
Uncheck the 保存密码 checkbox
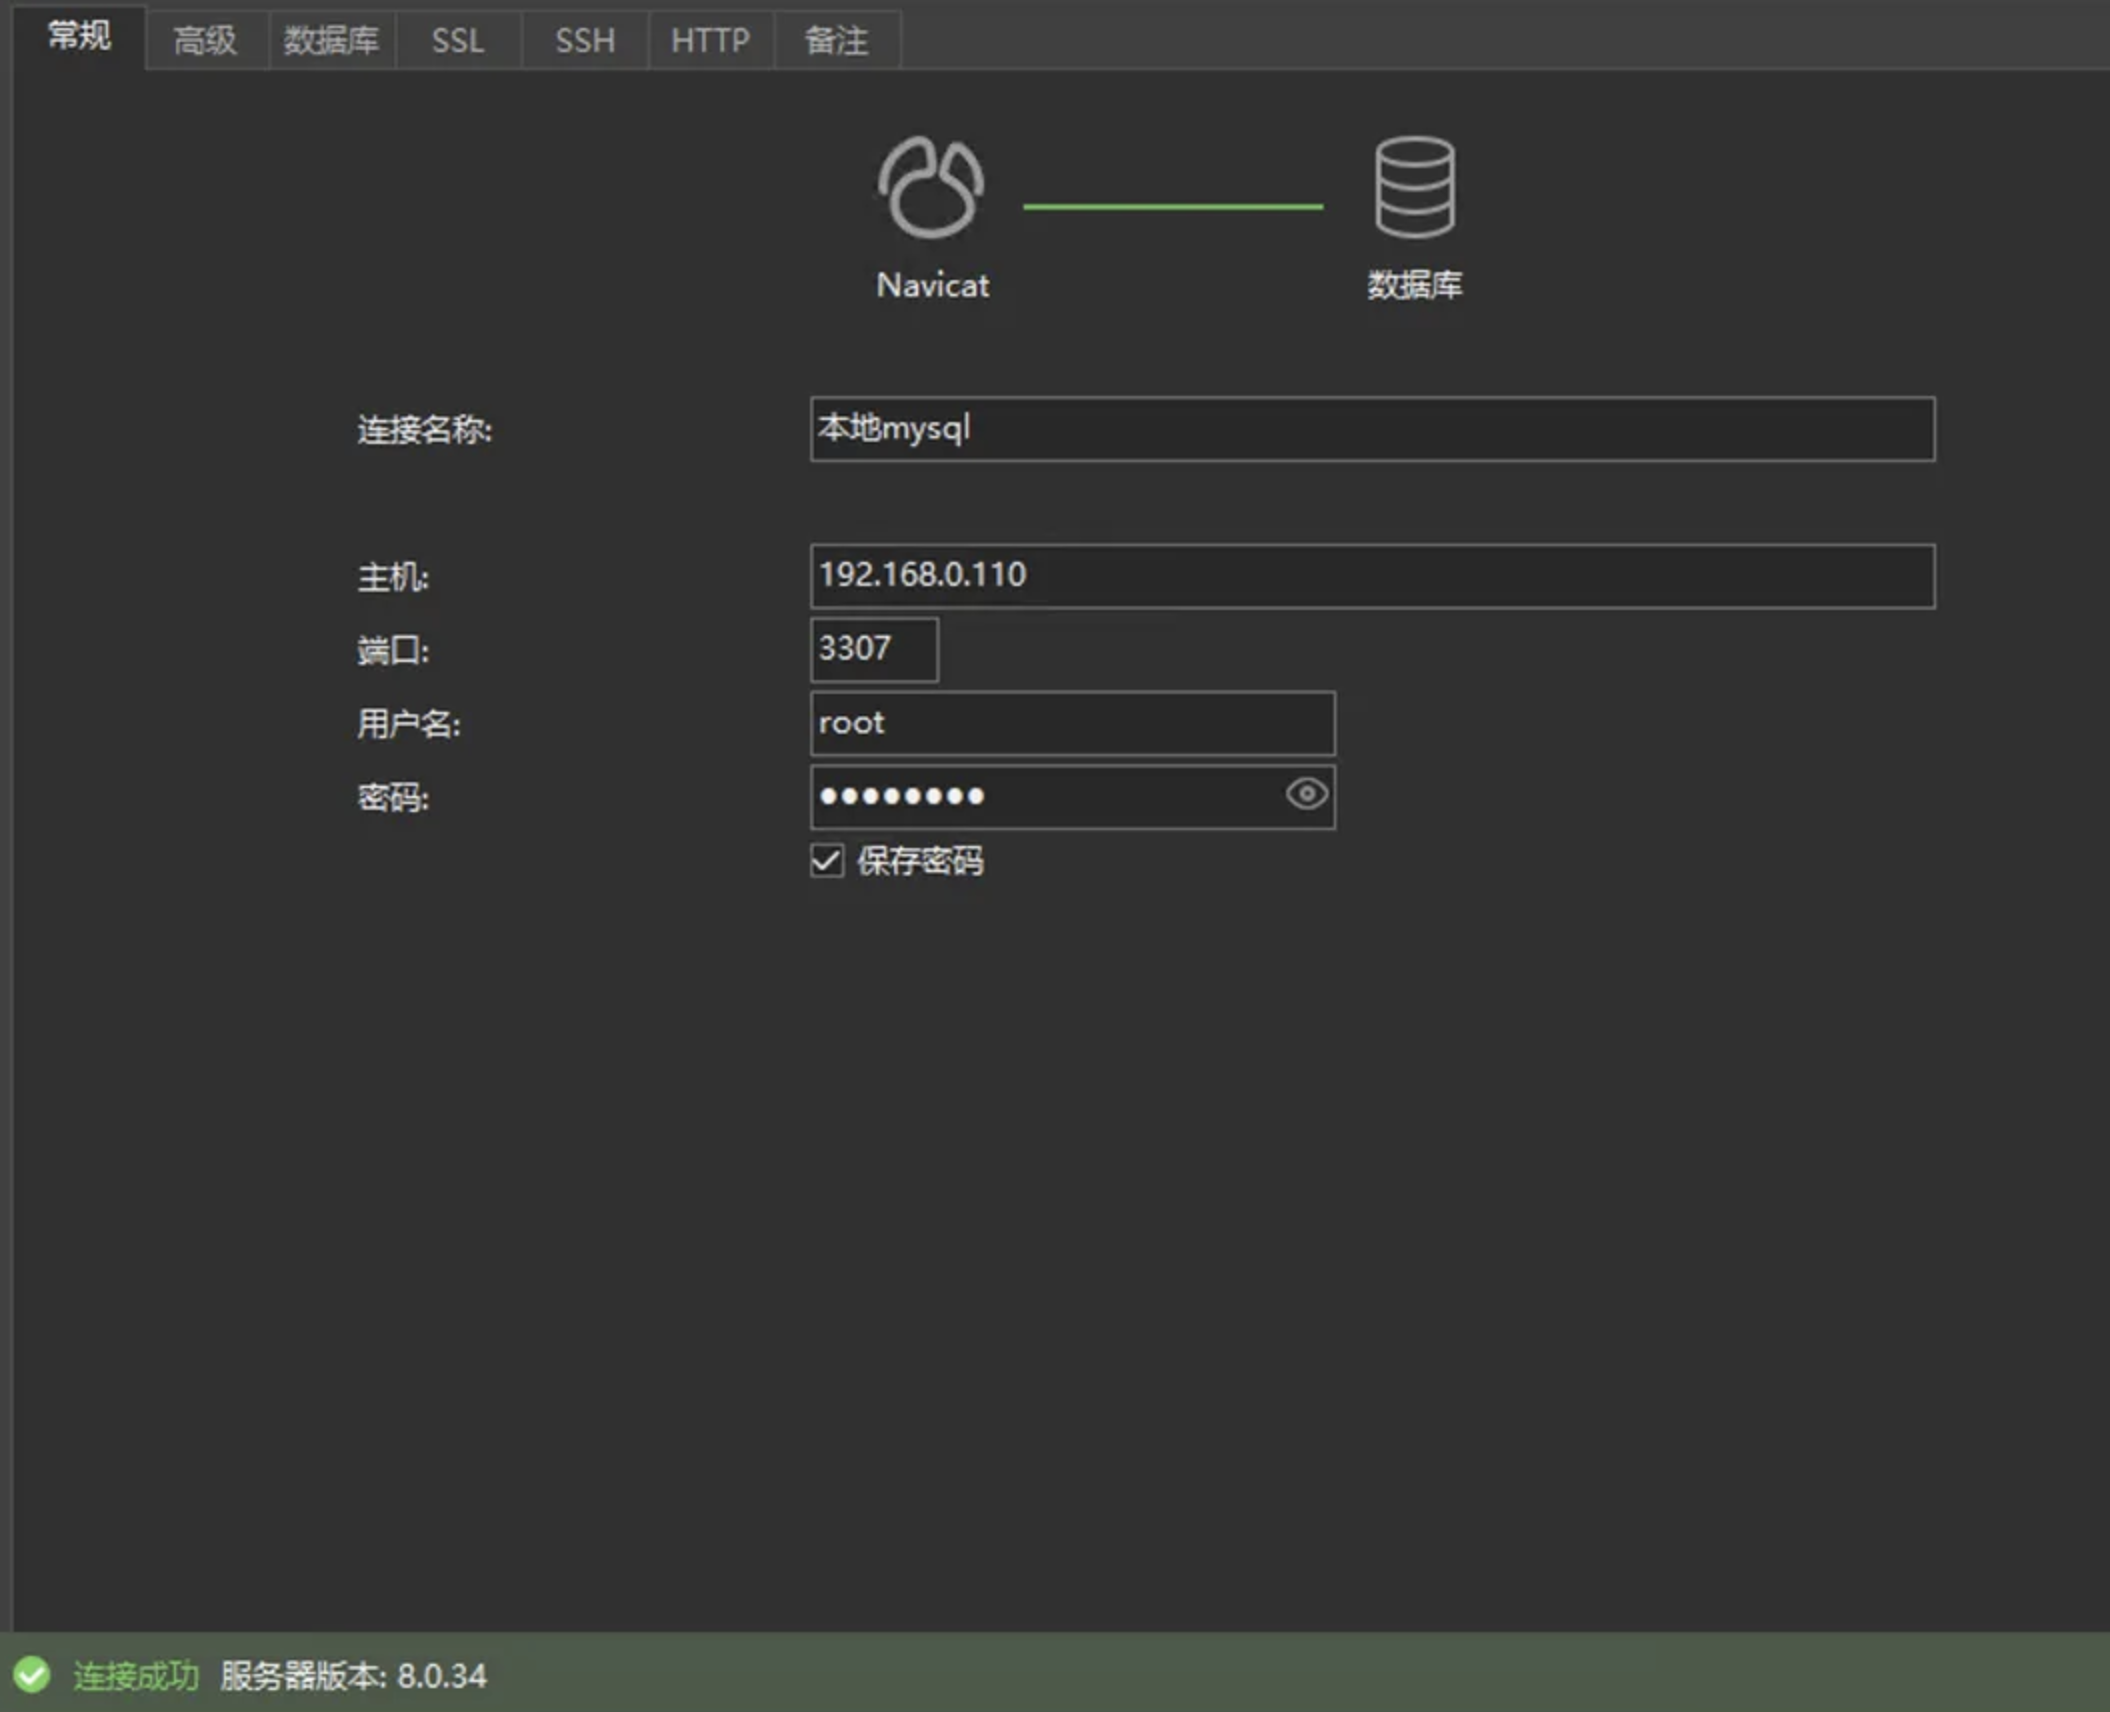tap(827, 861)
